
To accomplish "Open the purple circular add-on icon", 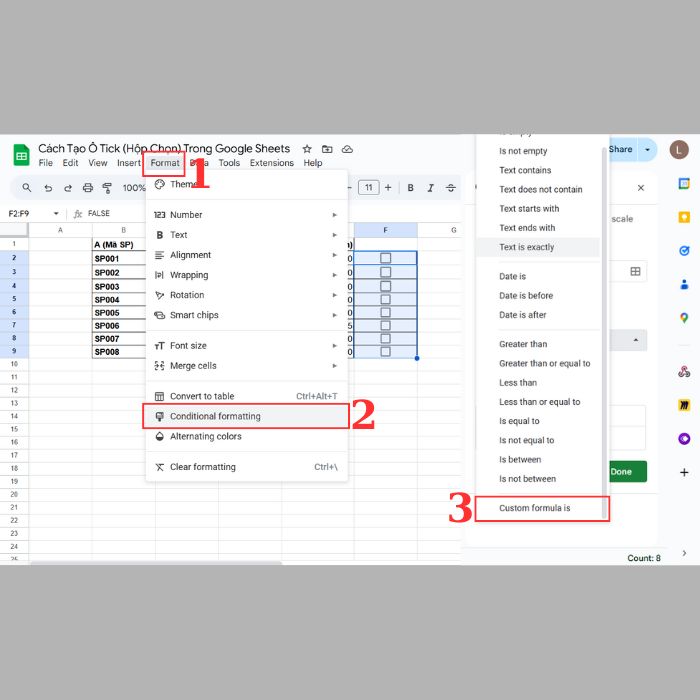I will pos(684,438).
